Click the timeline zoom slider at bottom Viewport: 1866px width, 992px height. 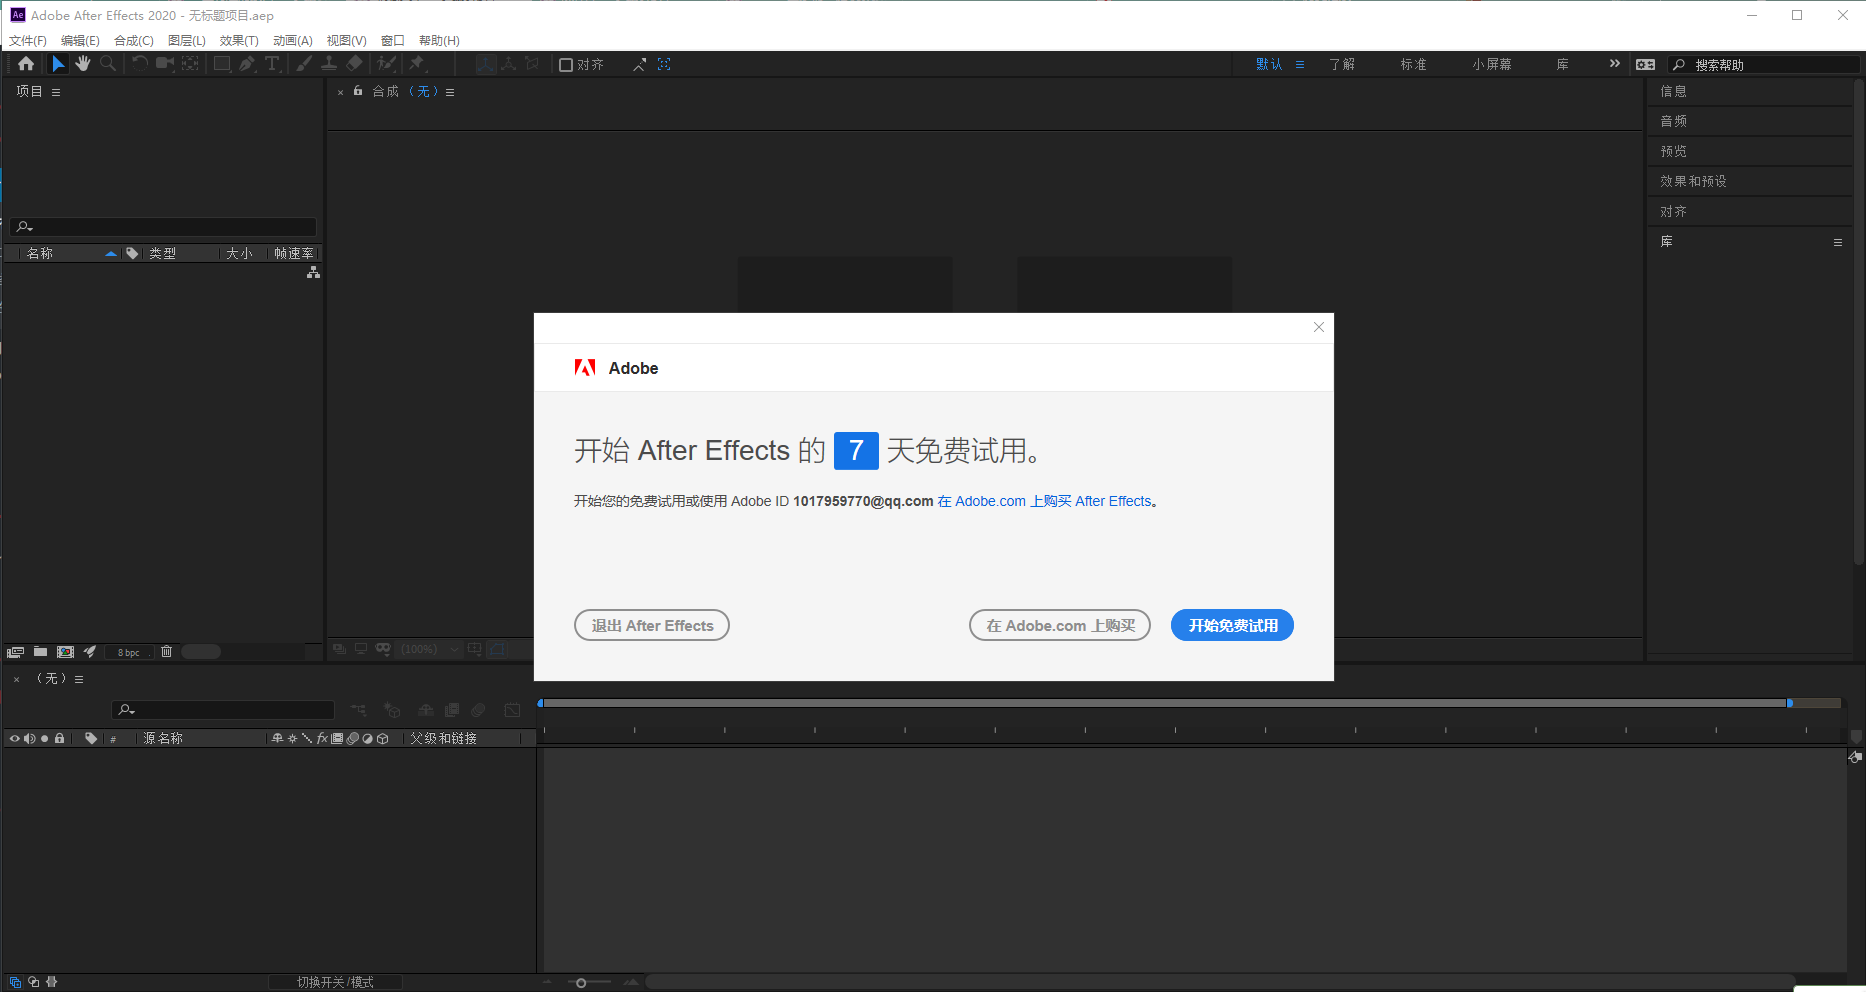[x=581, y=983]
